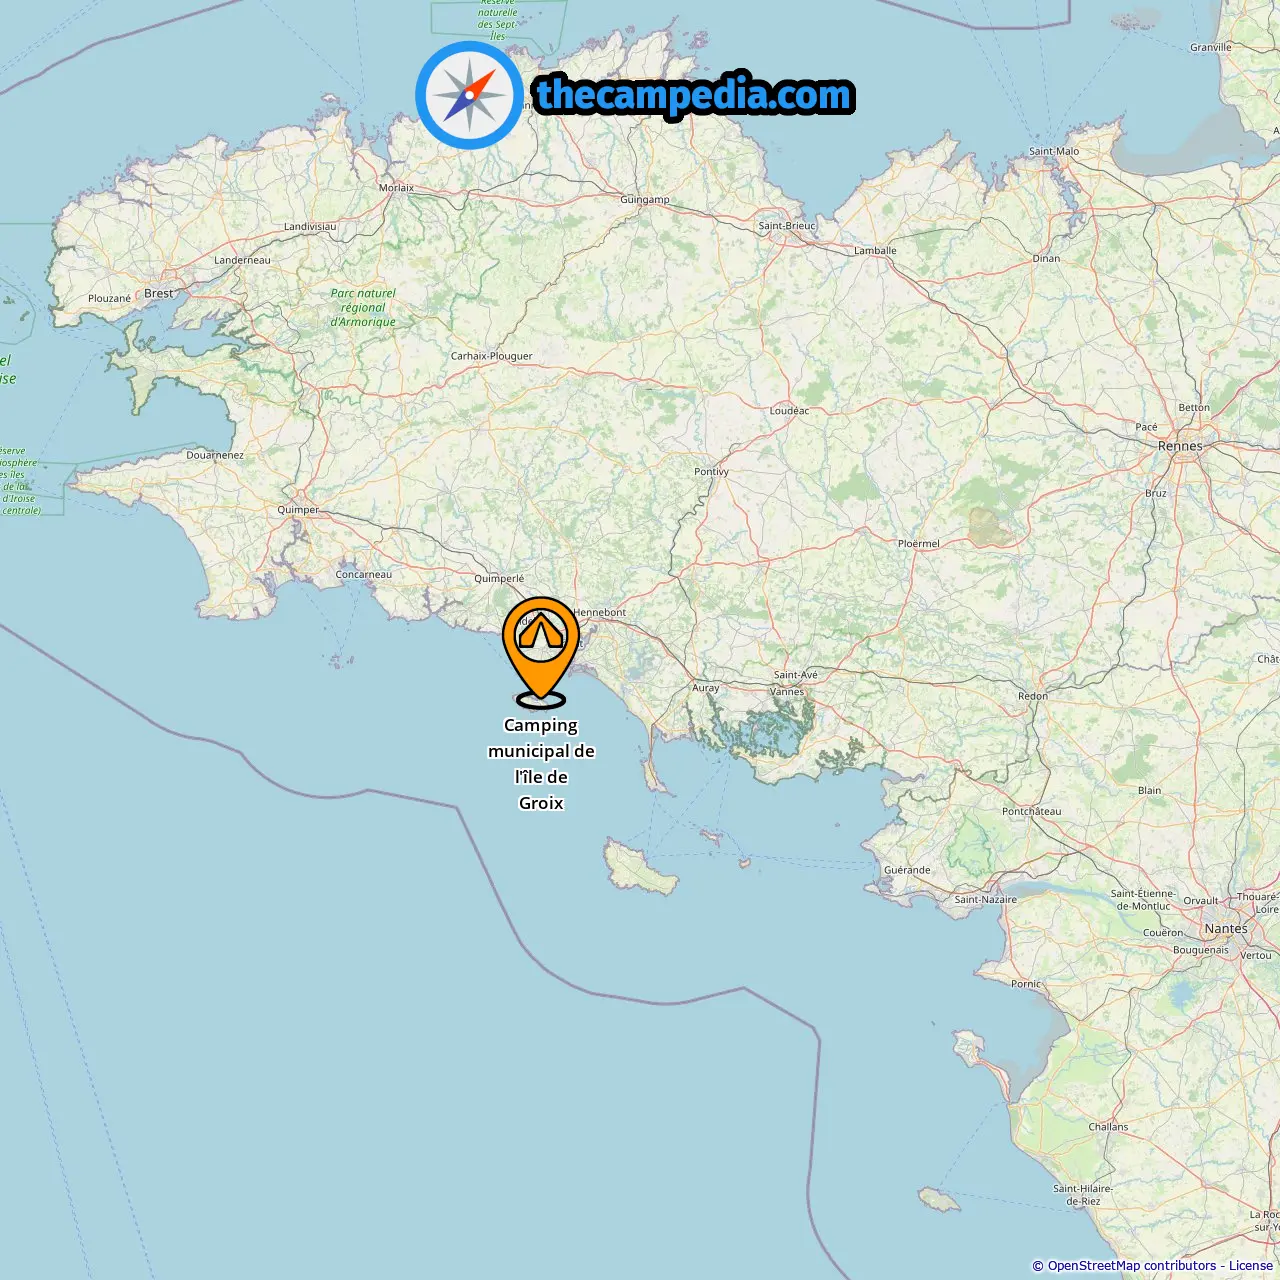Click the Concarneau town label
The image size is (1280, 1280).
364,575
